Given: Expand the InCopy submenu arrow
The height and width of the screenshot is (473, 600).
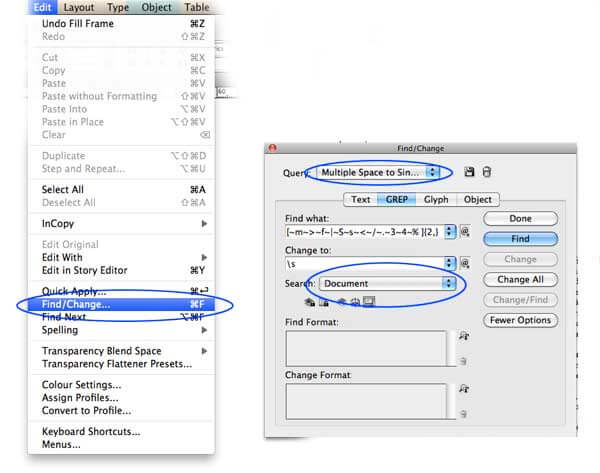Looking at the screenshot, I should click(204, 223).
